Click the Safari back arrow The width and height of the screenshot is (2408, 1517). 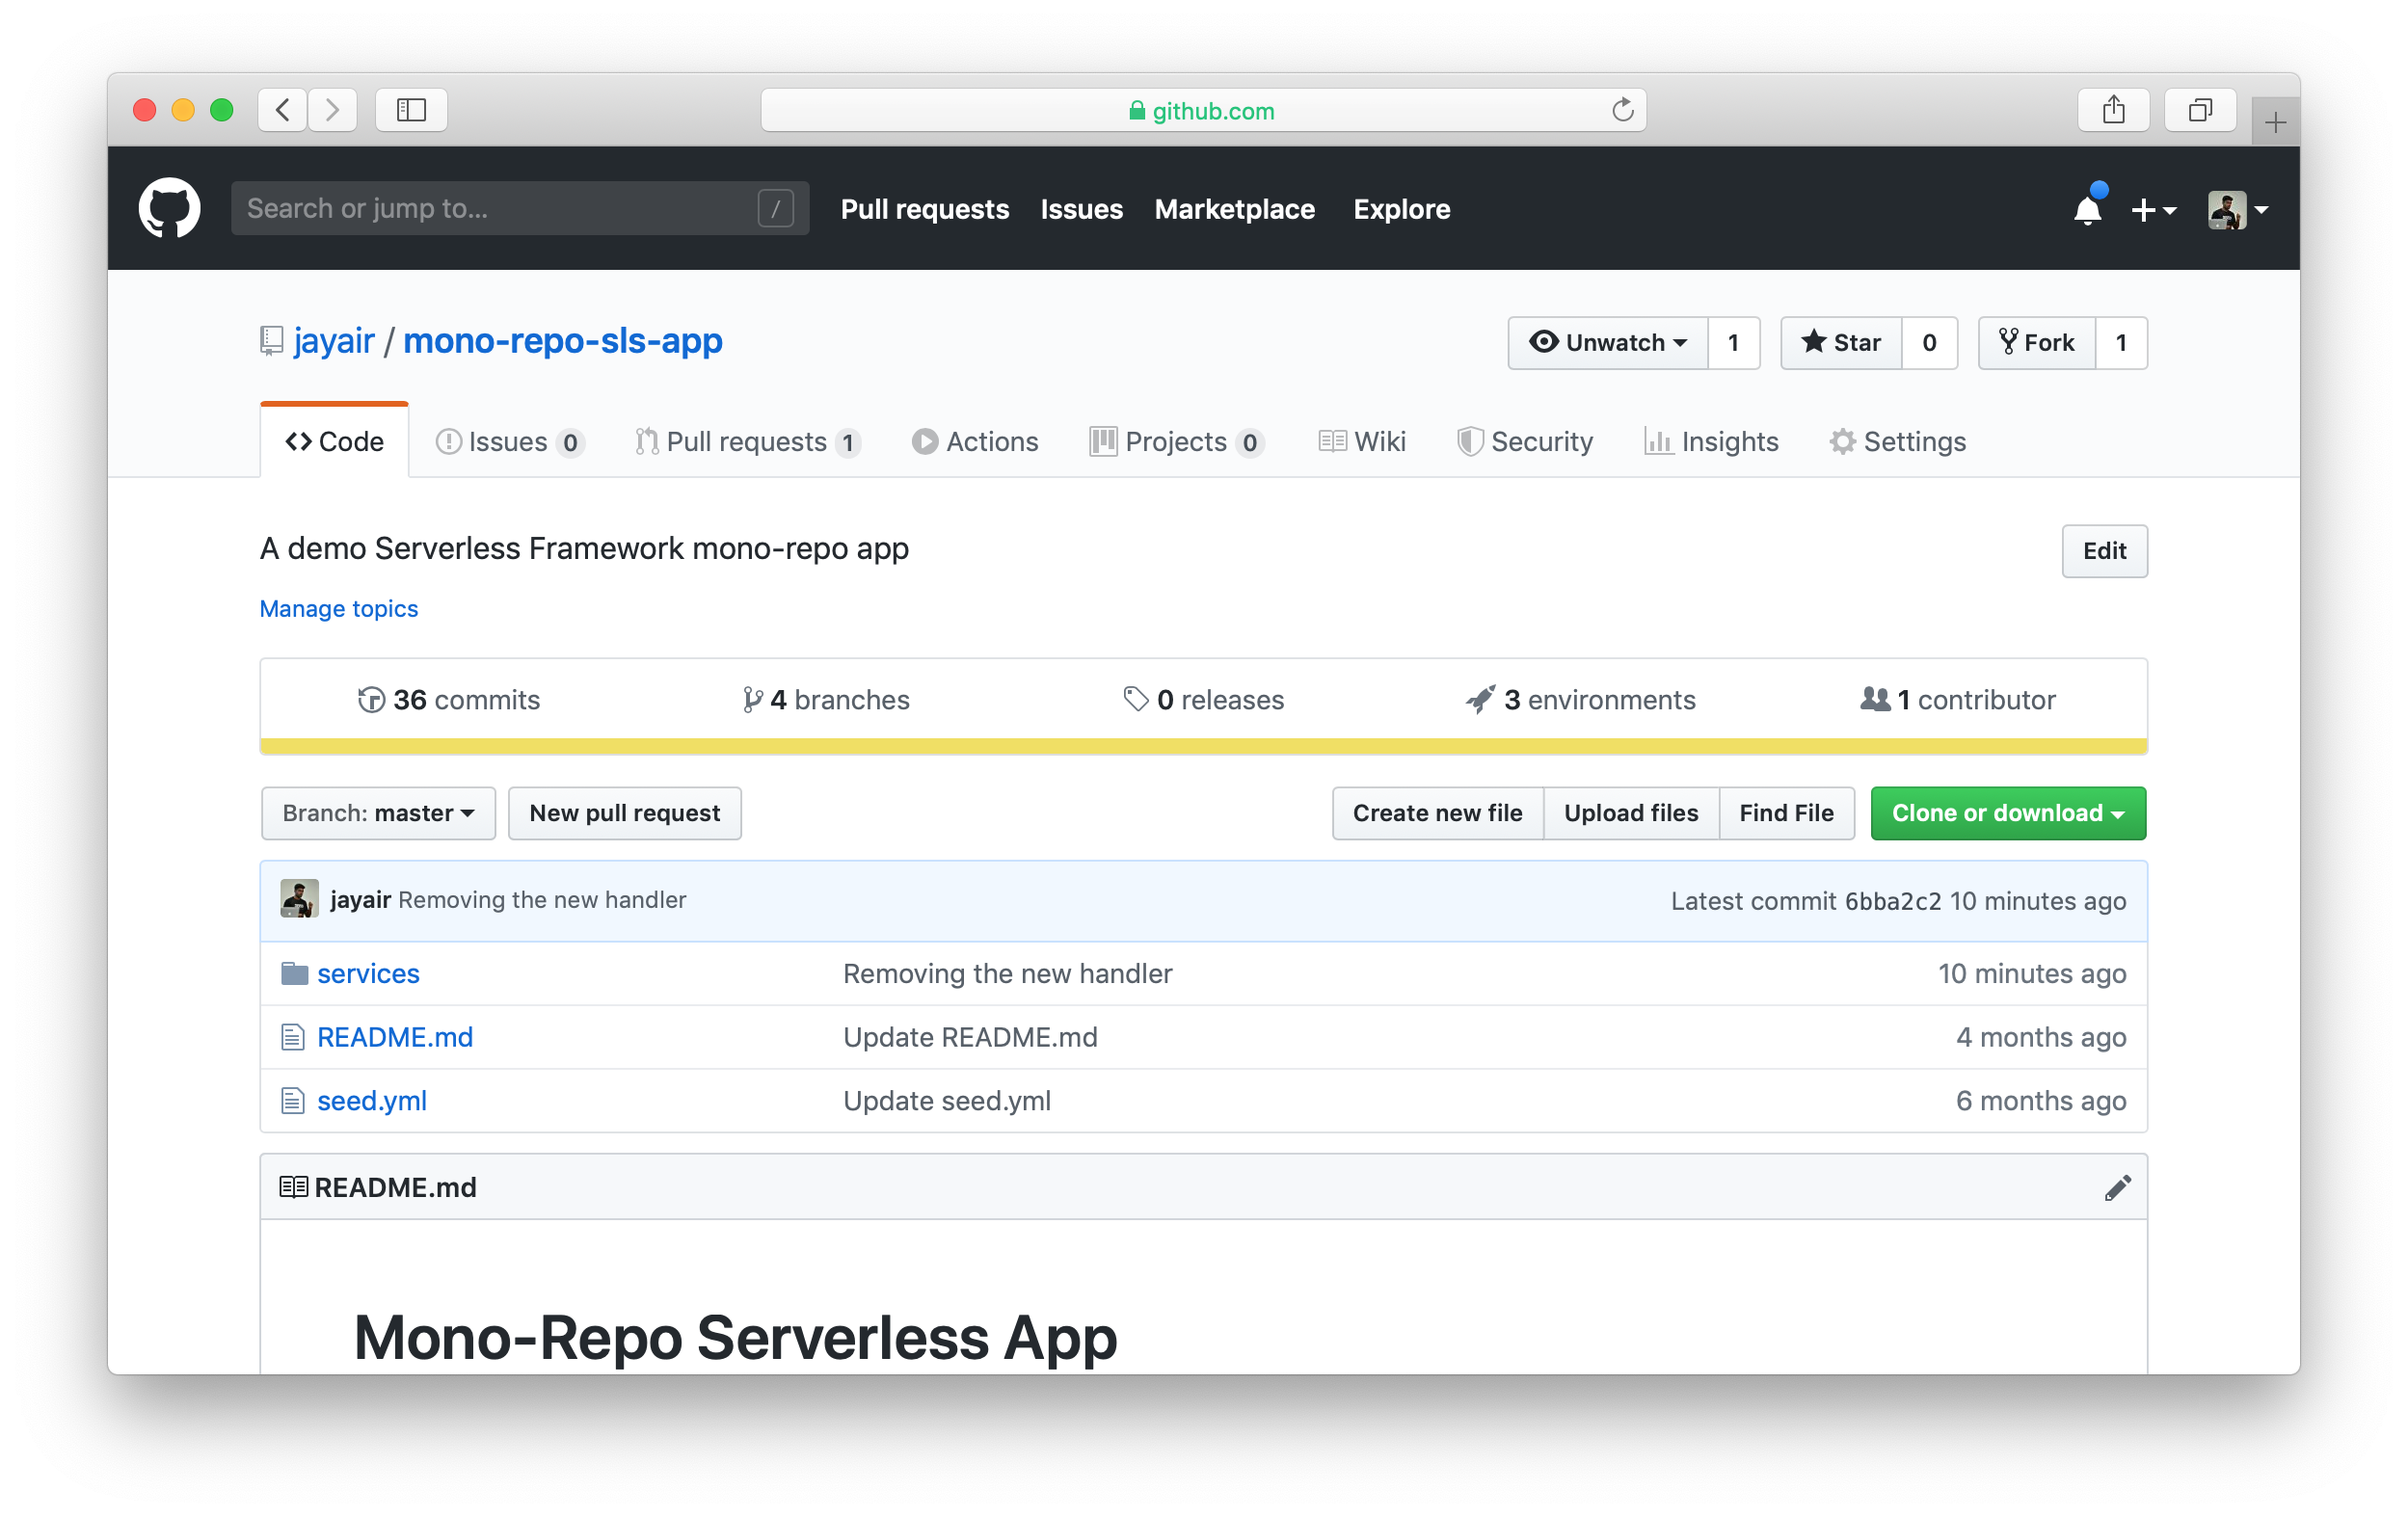283,110
